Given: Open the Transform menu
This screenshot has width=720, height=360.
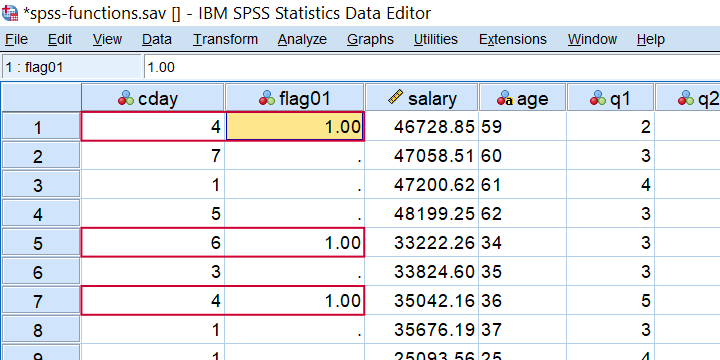Looking at the screenshot, I should pyautogui.click(x=225, y=39).
